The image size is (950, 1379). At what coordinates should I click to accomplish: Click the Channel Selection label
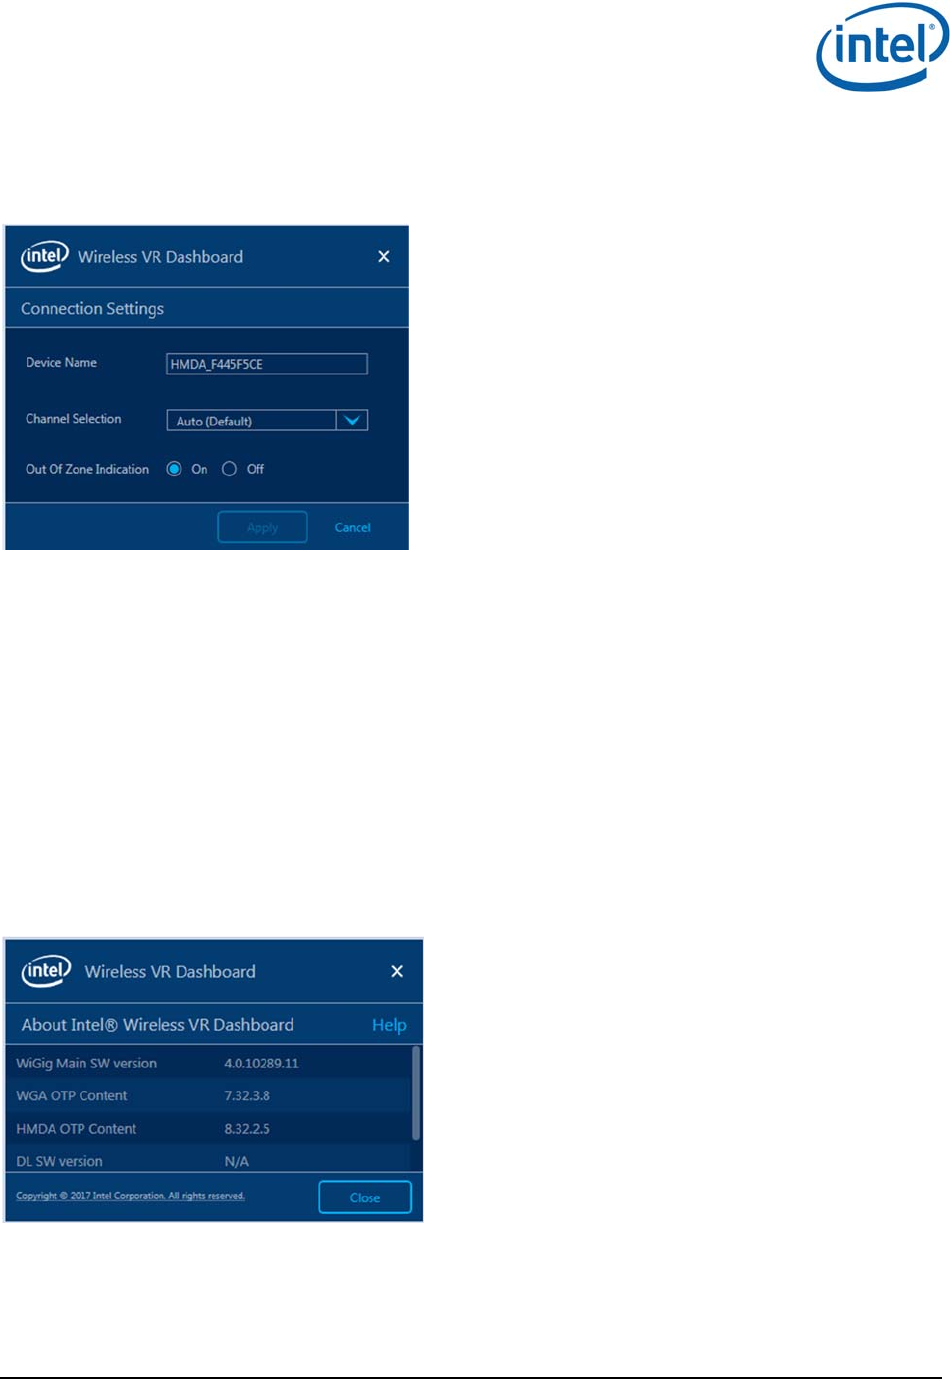73,419
